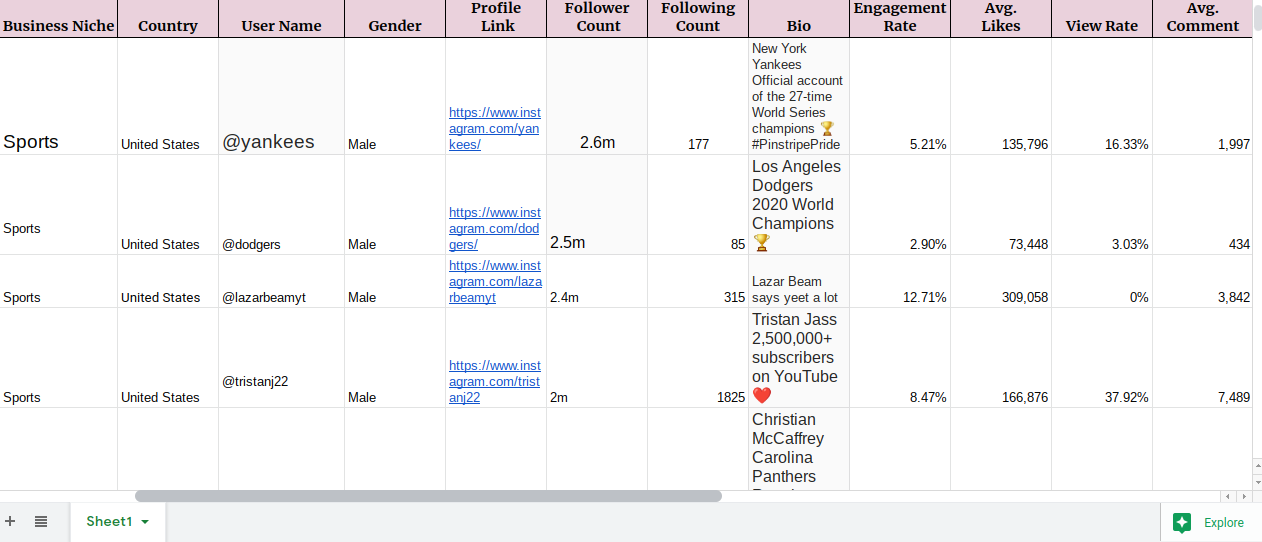
Task: Follow the lazarbeamyt Instagram profile link
Action: (494, 281)
